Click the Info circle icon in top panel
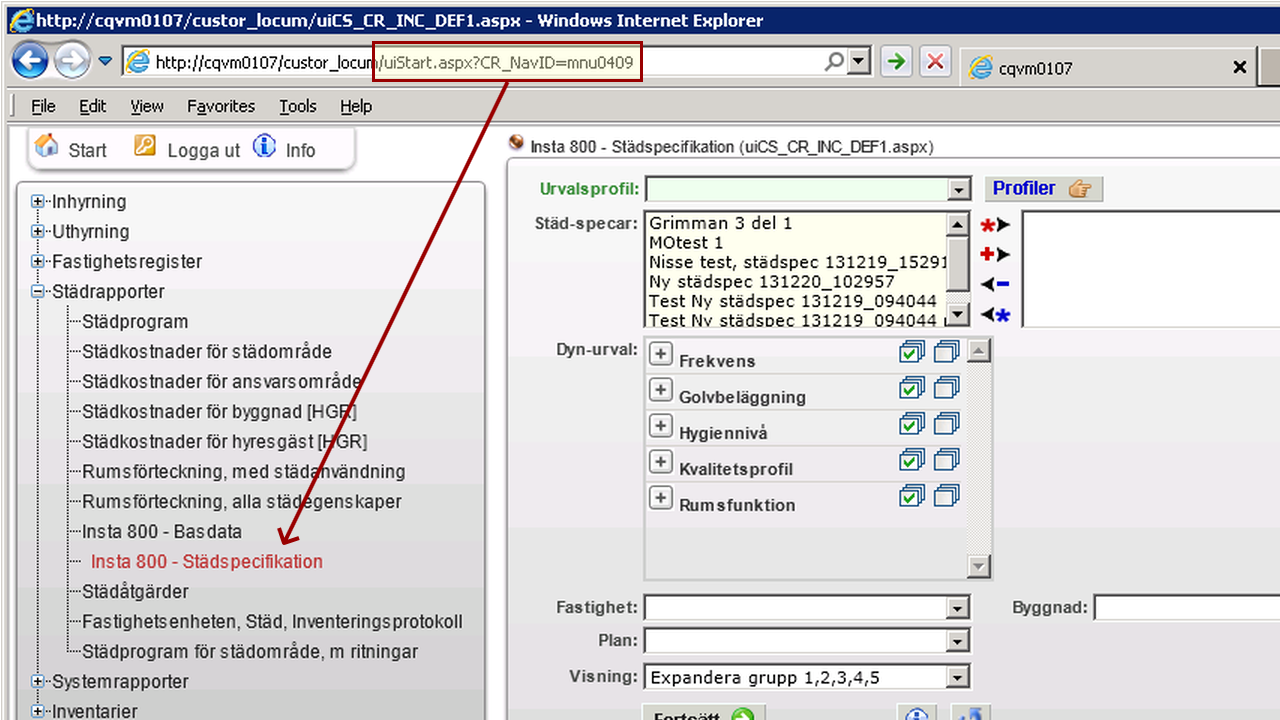This screenshot has width=1280, height=720. [x=264, y=146]
